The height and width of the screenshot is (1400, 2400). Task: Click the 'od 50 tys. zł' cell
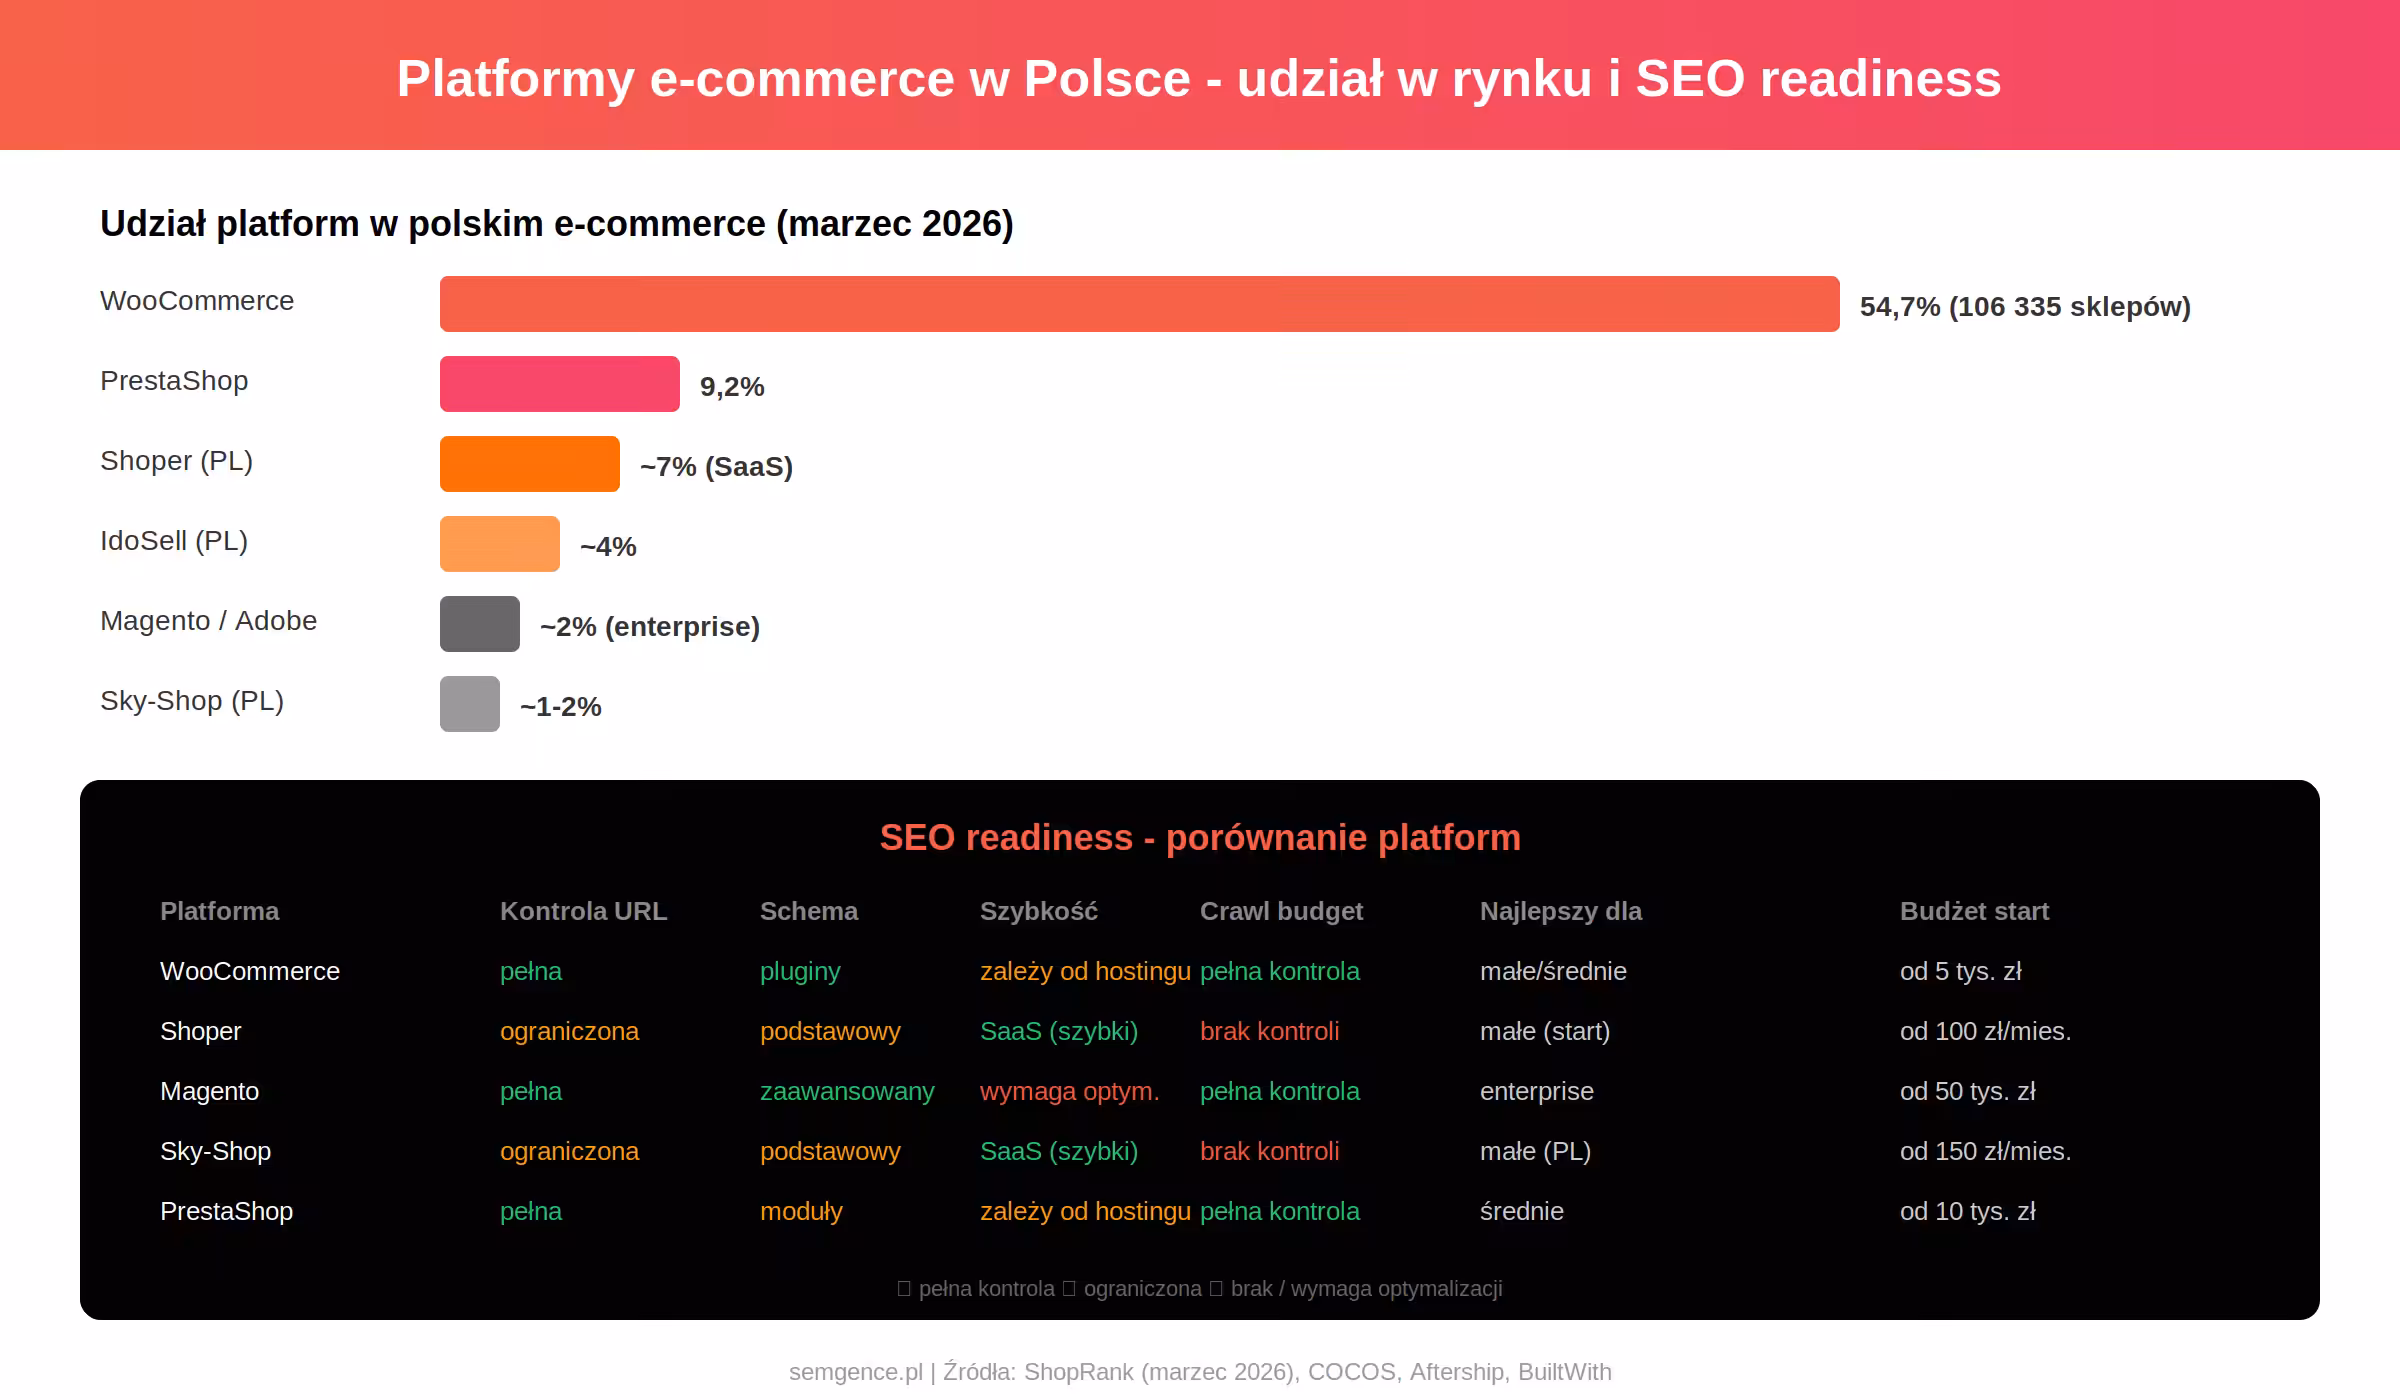coord(1968,1091)
